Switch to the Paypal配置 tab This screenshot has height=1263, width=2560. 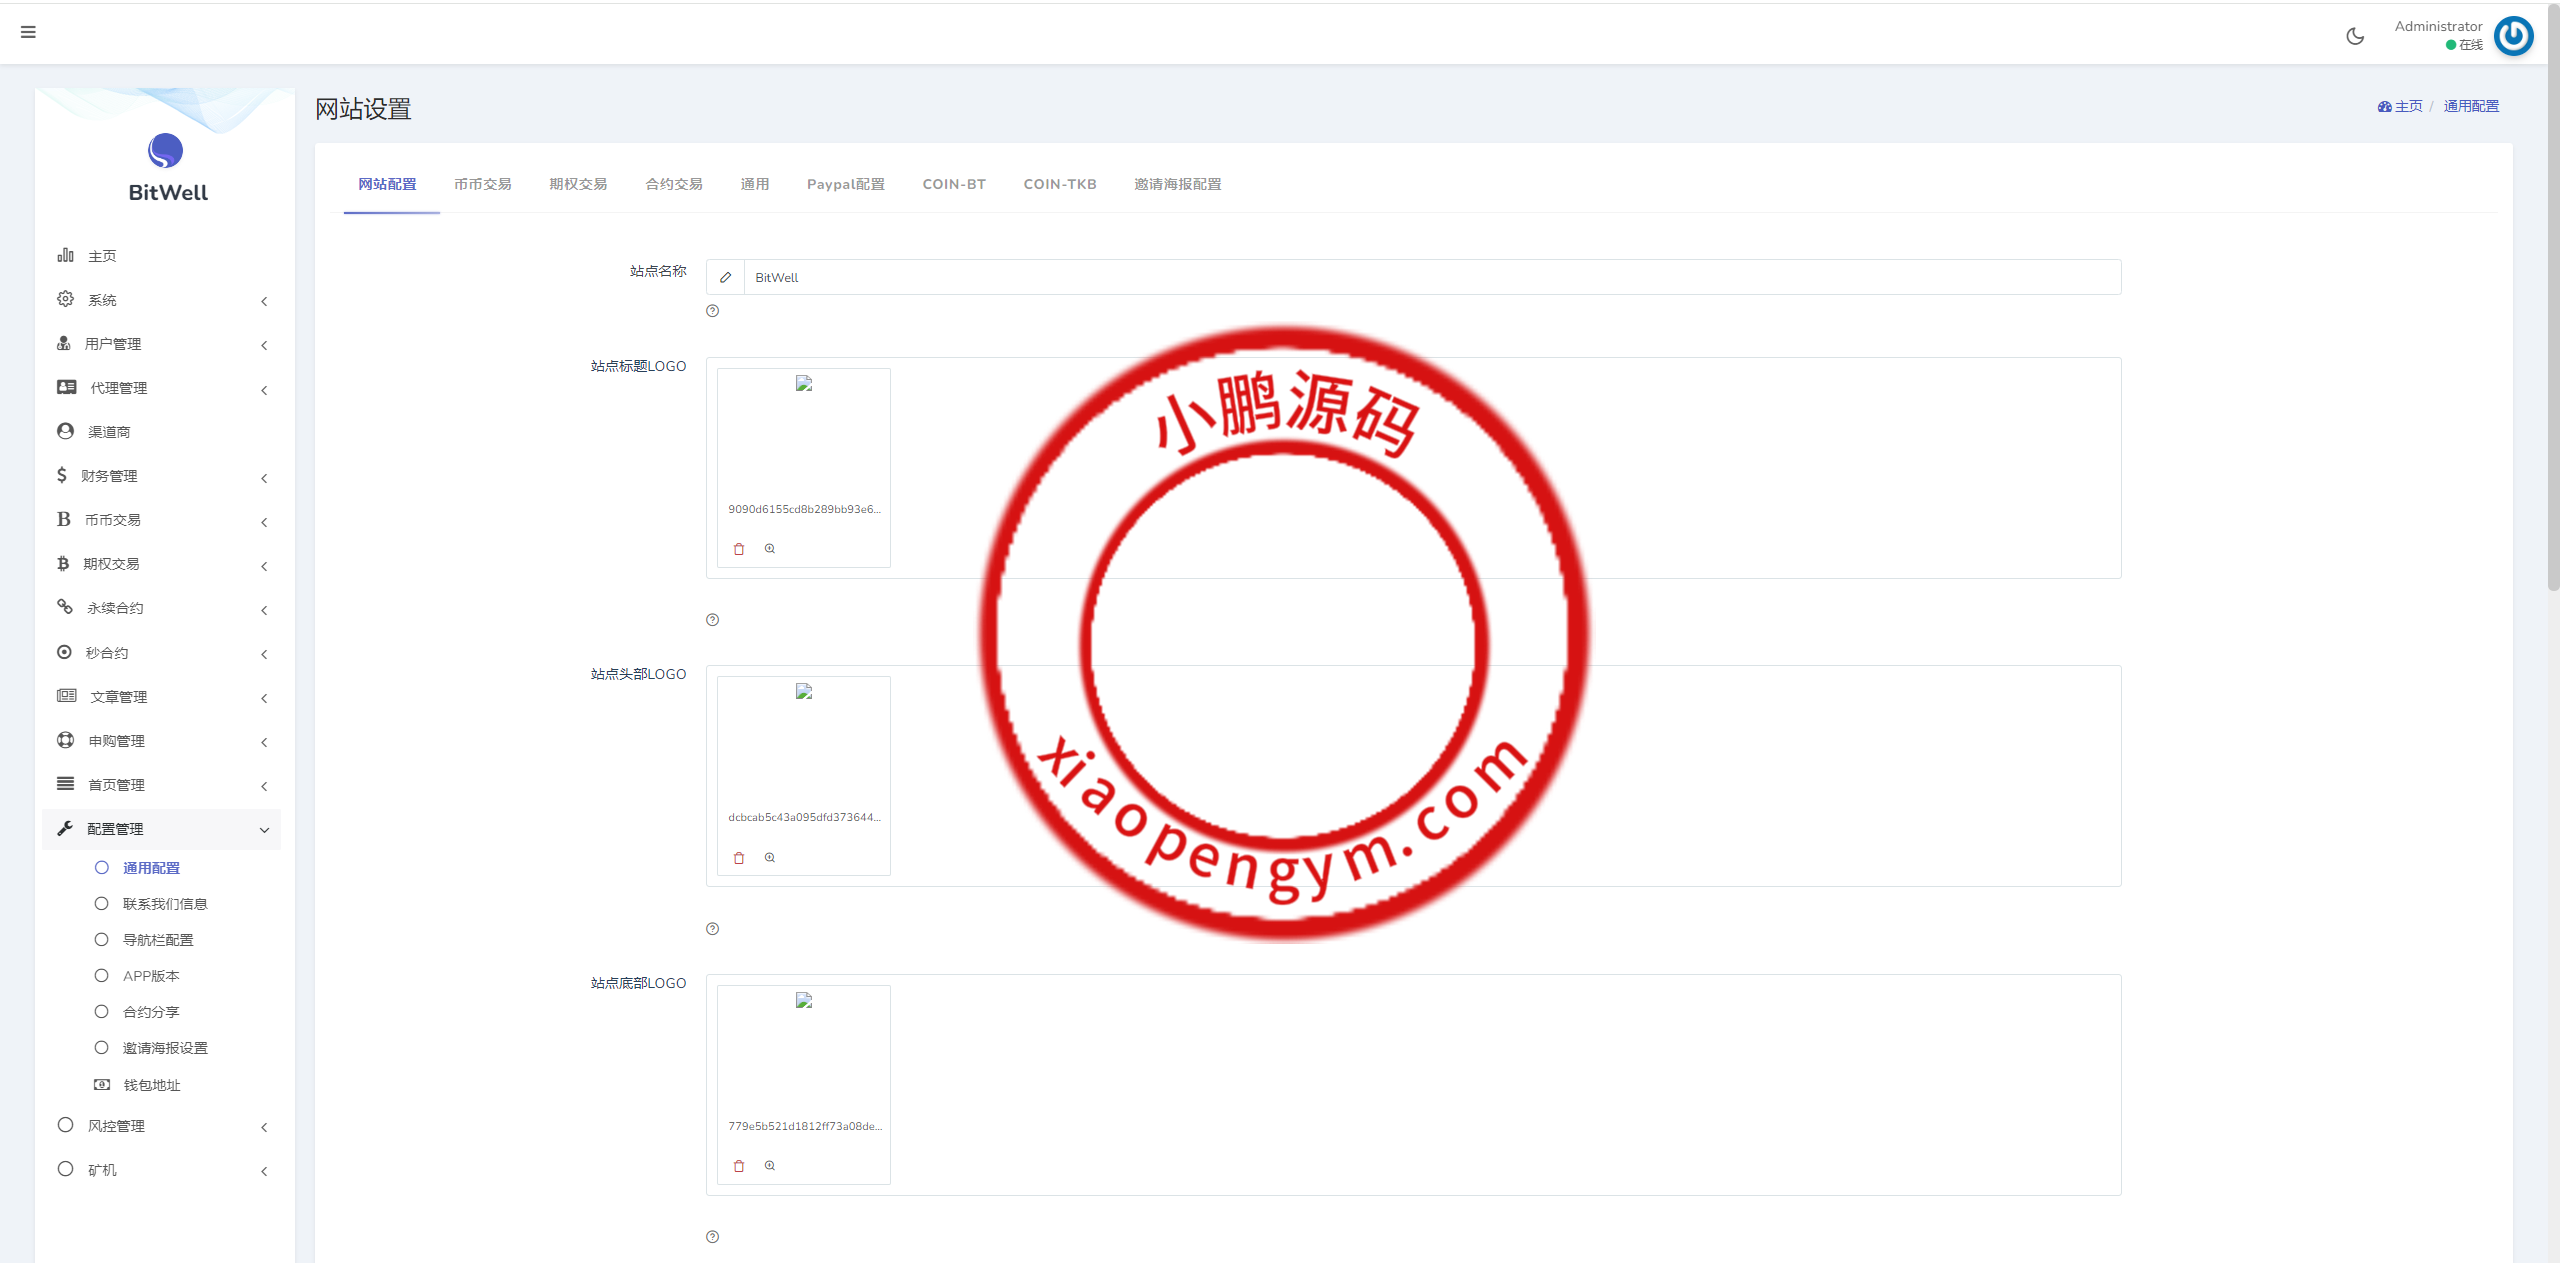[845, 184]
